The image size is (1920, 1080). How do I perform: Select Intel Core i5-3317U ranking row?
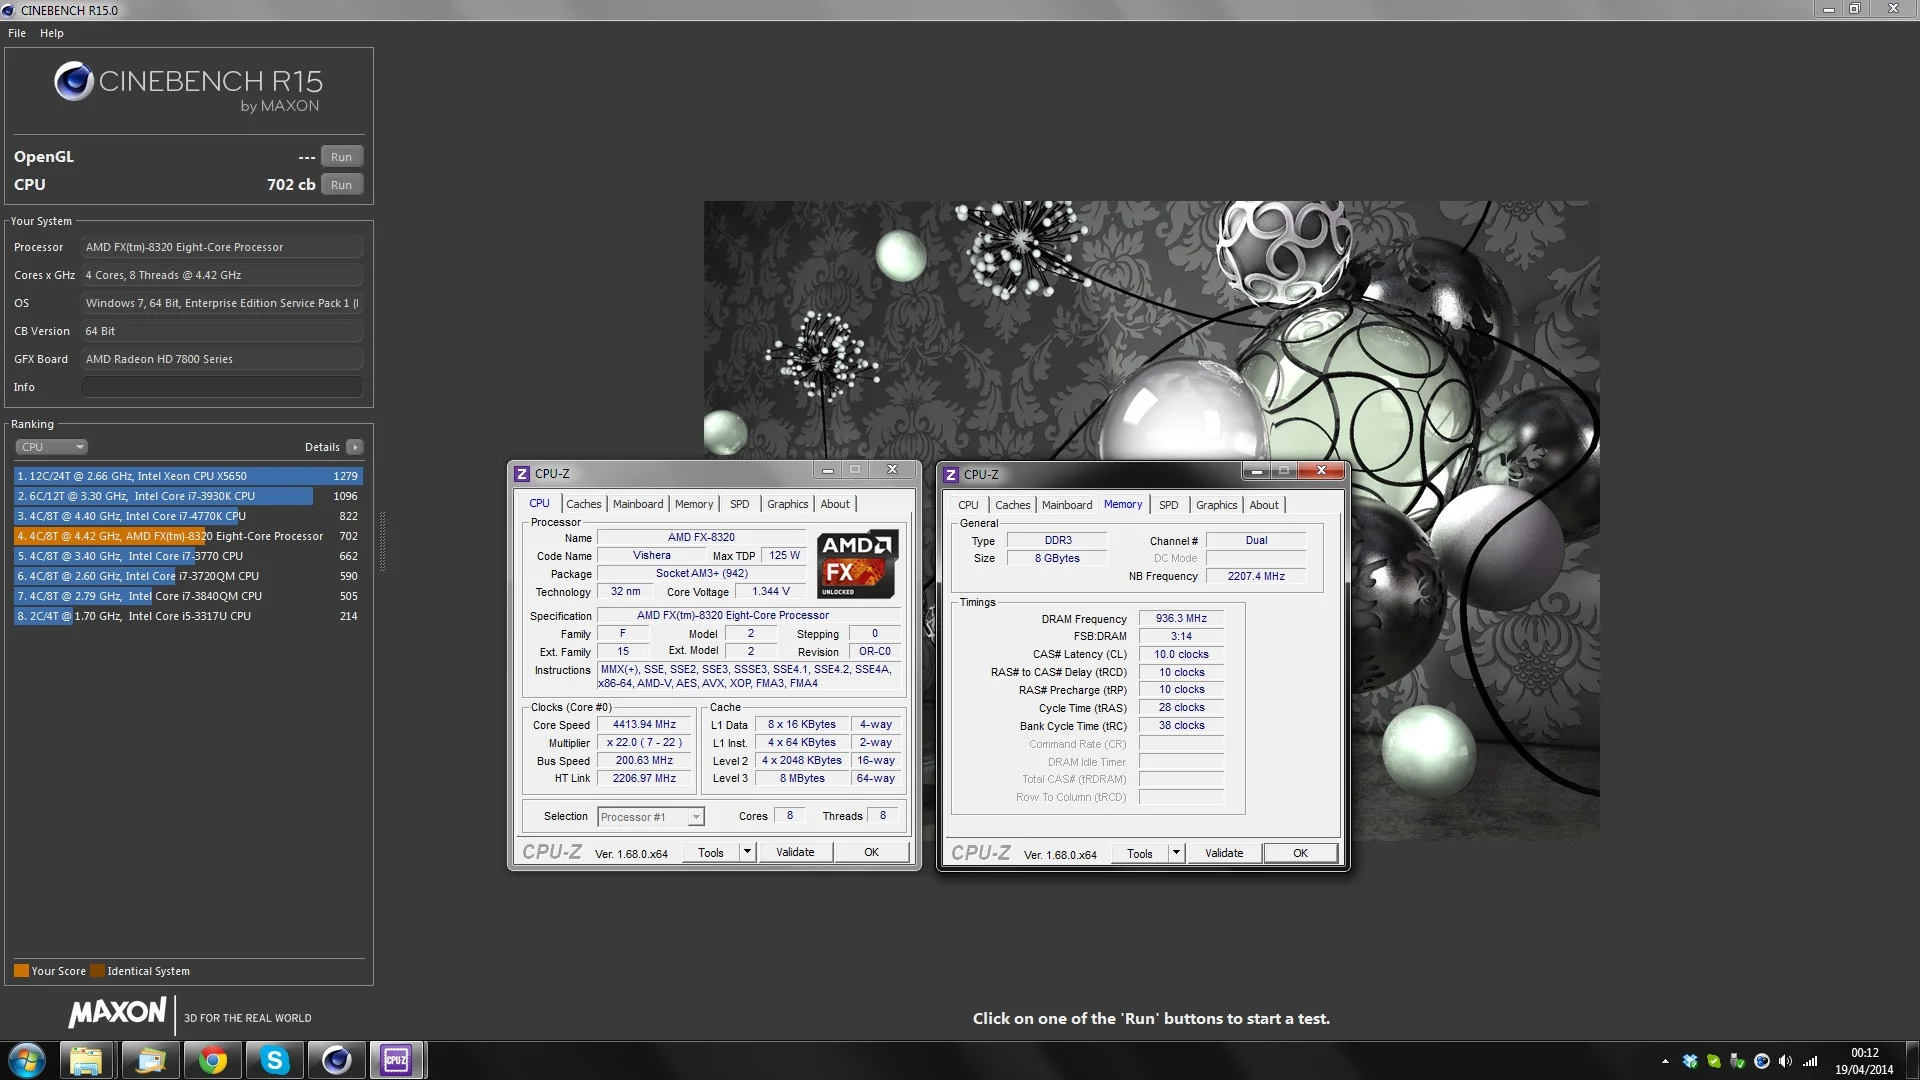point(187,616)
